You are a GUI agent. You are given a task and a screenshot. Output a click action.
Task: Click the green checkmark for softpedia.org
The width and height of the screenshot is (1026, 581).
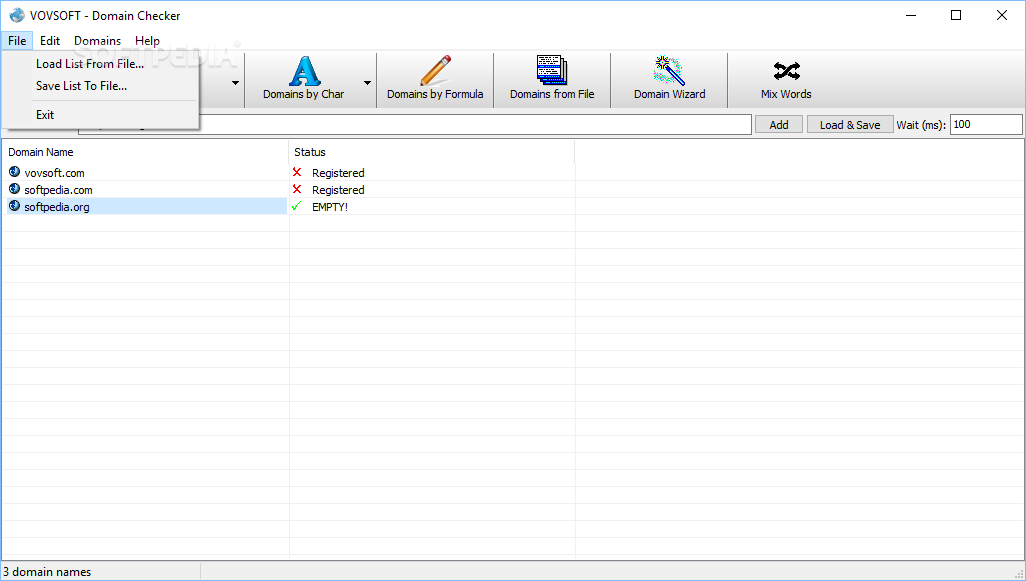point(296,206)
